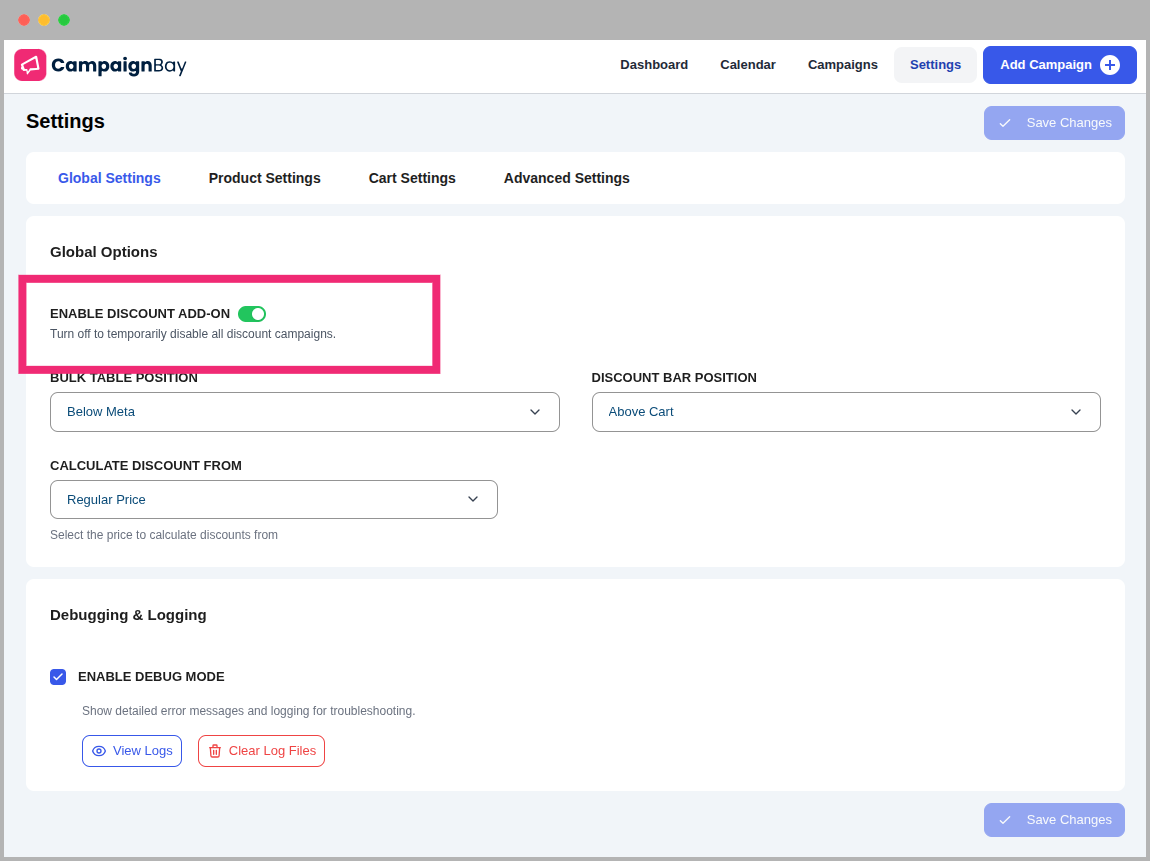
Task: Open the Calculate Discount From dropdown
Action: click(x=273, y=499)
